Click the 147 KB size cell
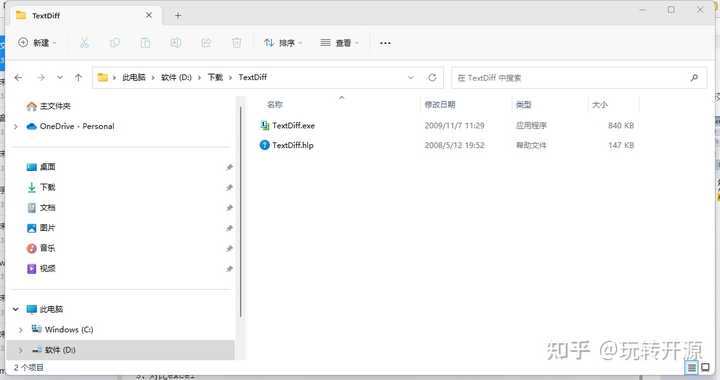Viewport: 720px width, 380px height. (621, 145)
